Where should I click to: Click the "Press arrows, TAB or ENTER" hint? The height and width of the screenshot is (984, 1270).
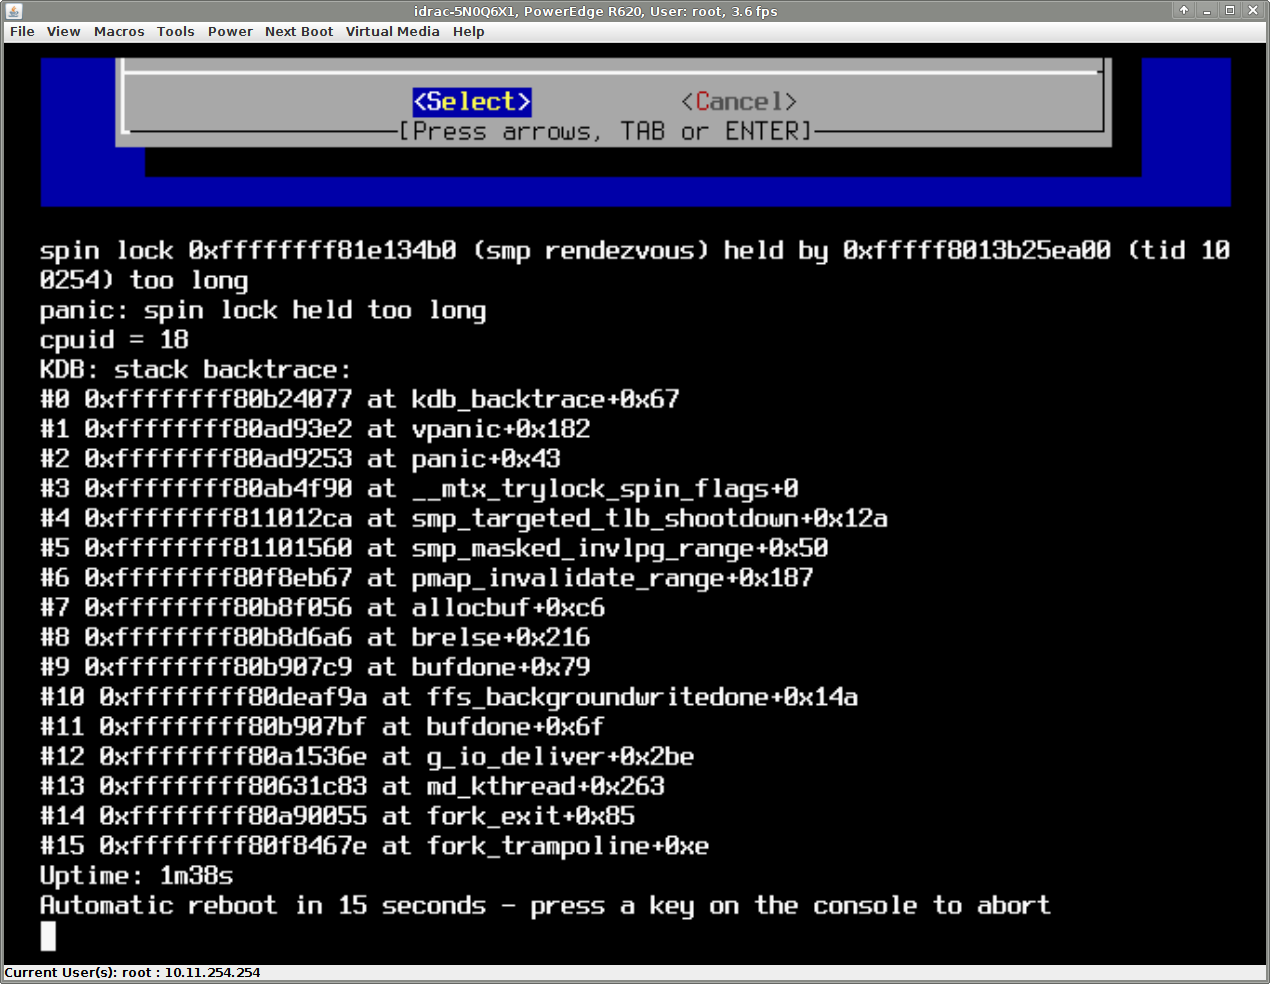[605, 132]
